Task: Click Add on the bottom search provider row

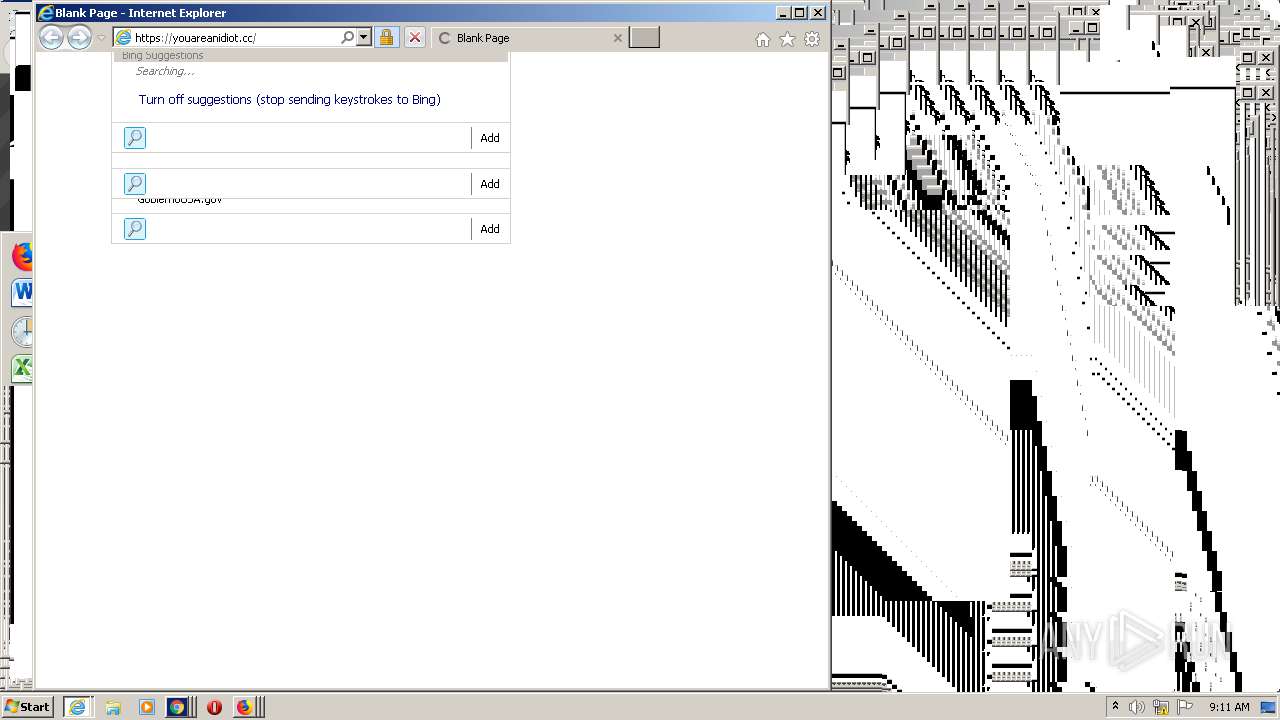Action: [489, 229]
